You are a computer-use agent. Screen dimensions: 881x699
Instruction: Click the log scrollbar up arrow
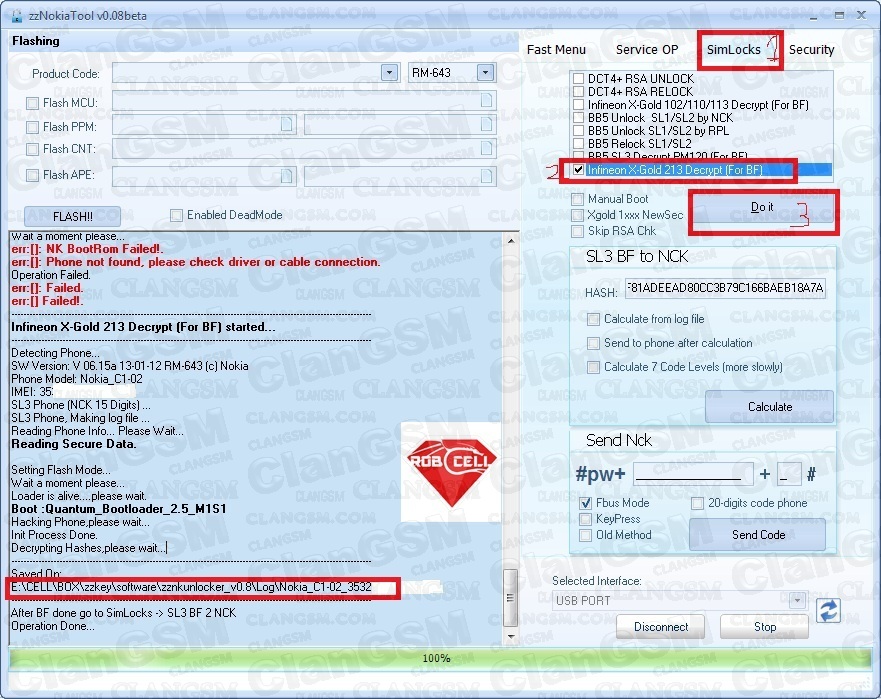click(x=511, y=240)
